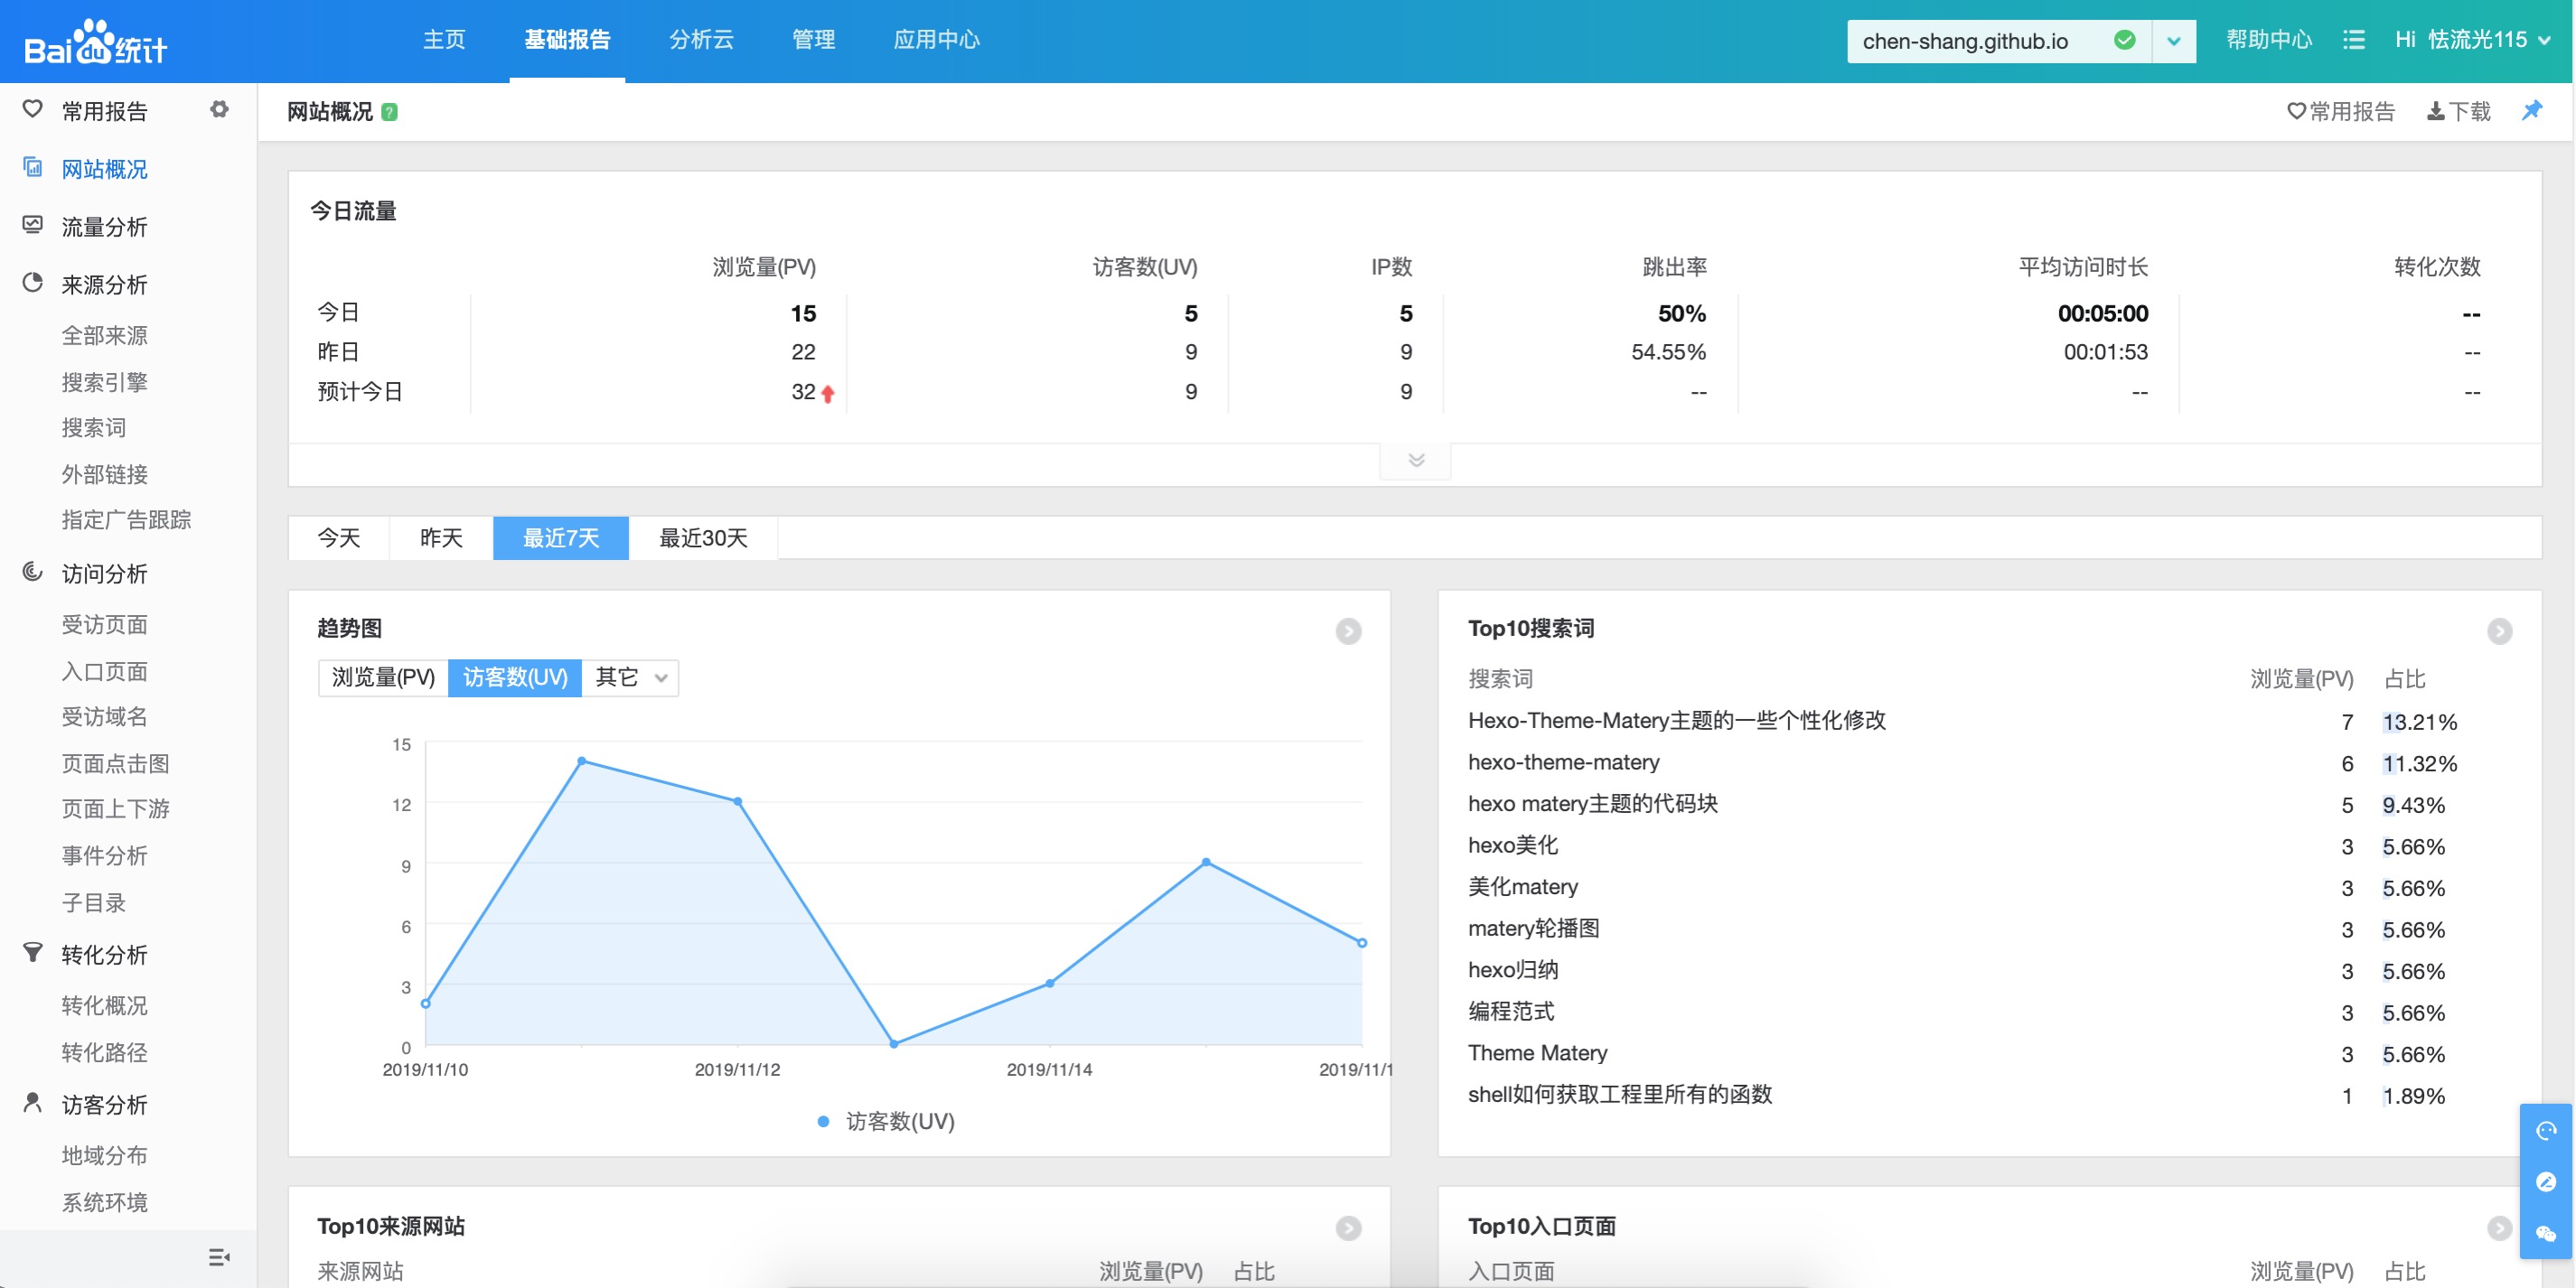Toggle chart to 浏览量(PV) metric

point(383,677)
